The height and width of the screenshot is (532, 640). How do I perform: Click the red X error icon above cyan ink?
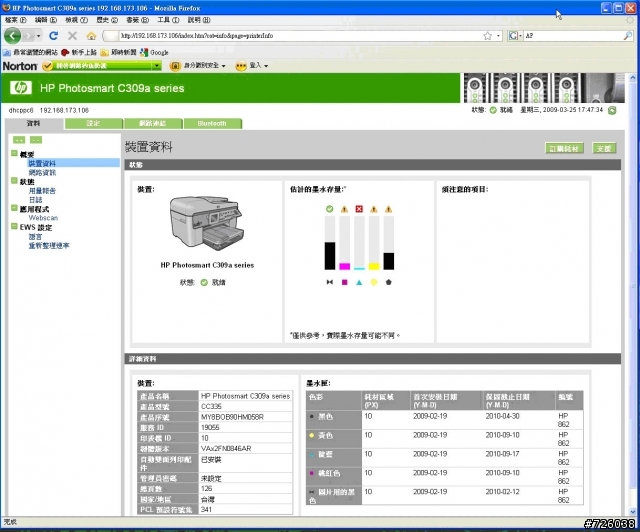coord(359,209)
